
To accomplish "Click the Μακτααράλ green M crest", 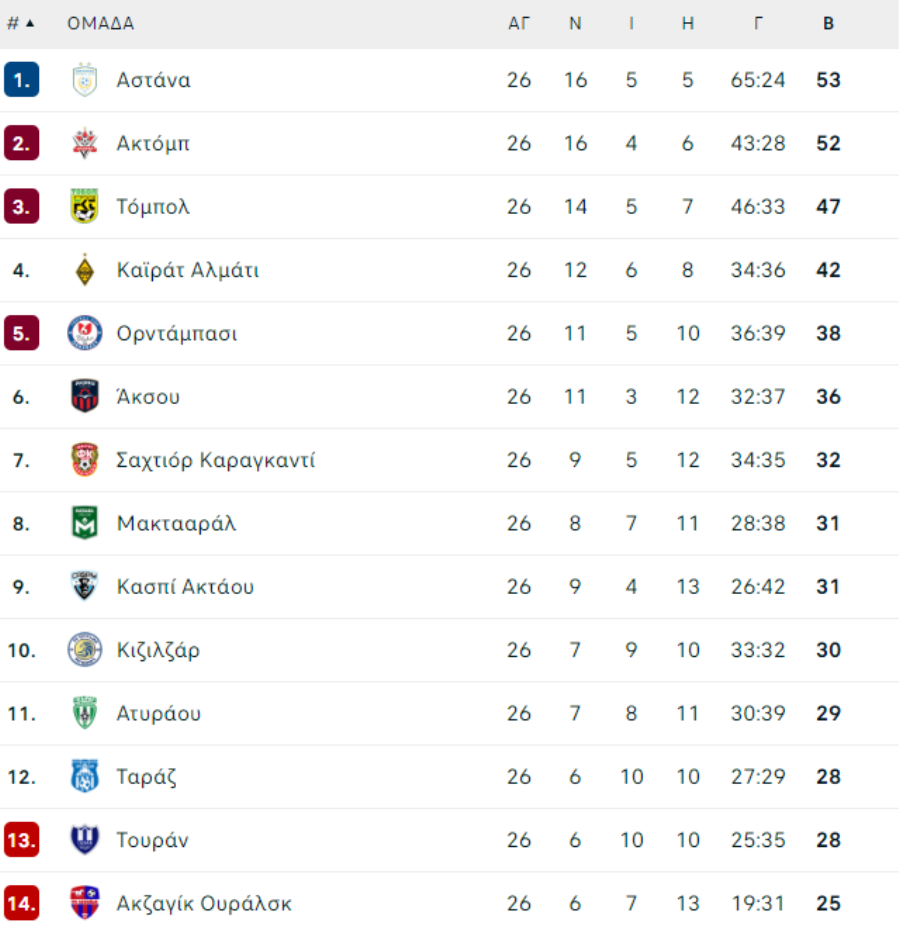I will coord(85,523).
